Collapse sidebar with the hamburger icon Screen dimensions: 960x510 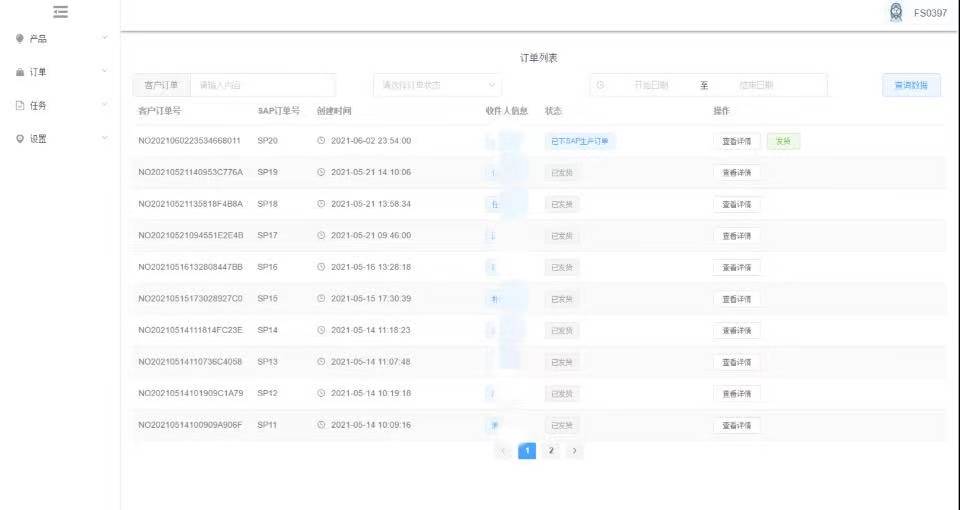click(60, 12)
